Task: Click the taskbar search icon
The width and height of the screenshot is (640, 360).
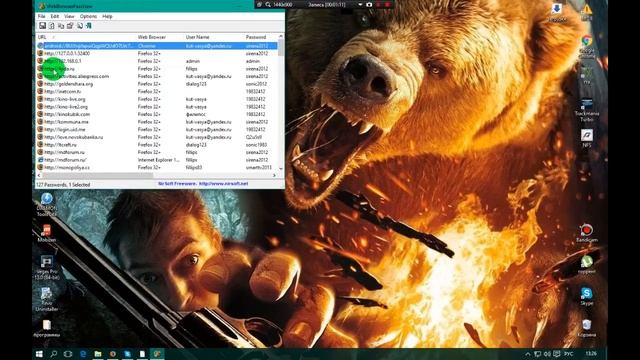Action: 54,354
